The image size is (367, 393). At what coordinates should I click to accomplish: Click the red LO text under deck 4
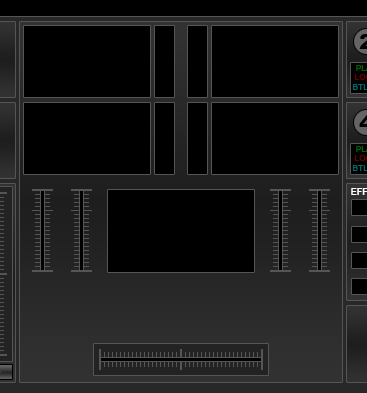coord(361,158)
